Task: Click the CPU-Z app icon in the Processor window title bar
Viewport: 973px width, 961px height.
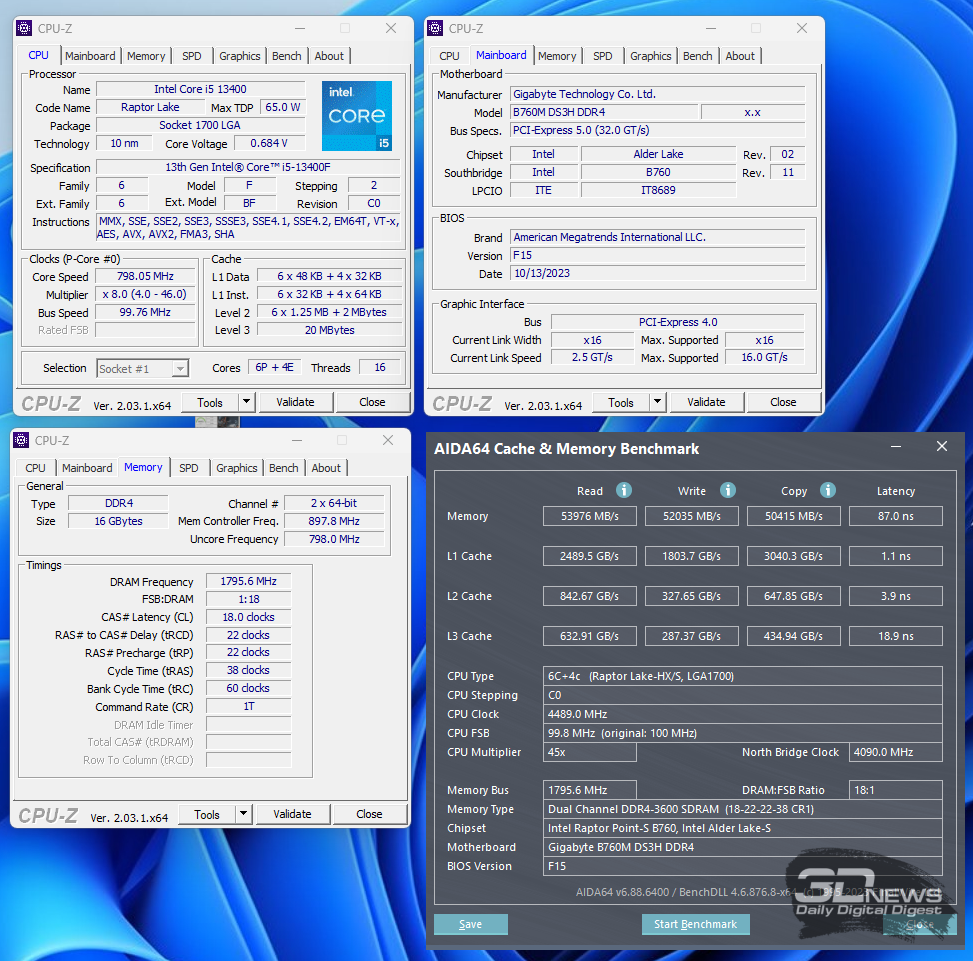Action: [24, 28]
